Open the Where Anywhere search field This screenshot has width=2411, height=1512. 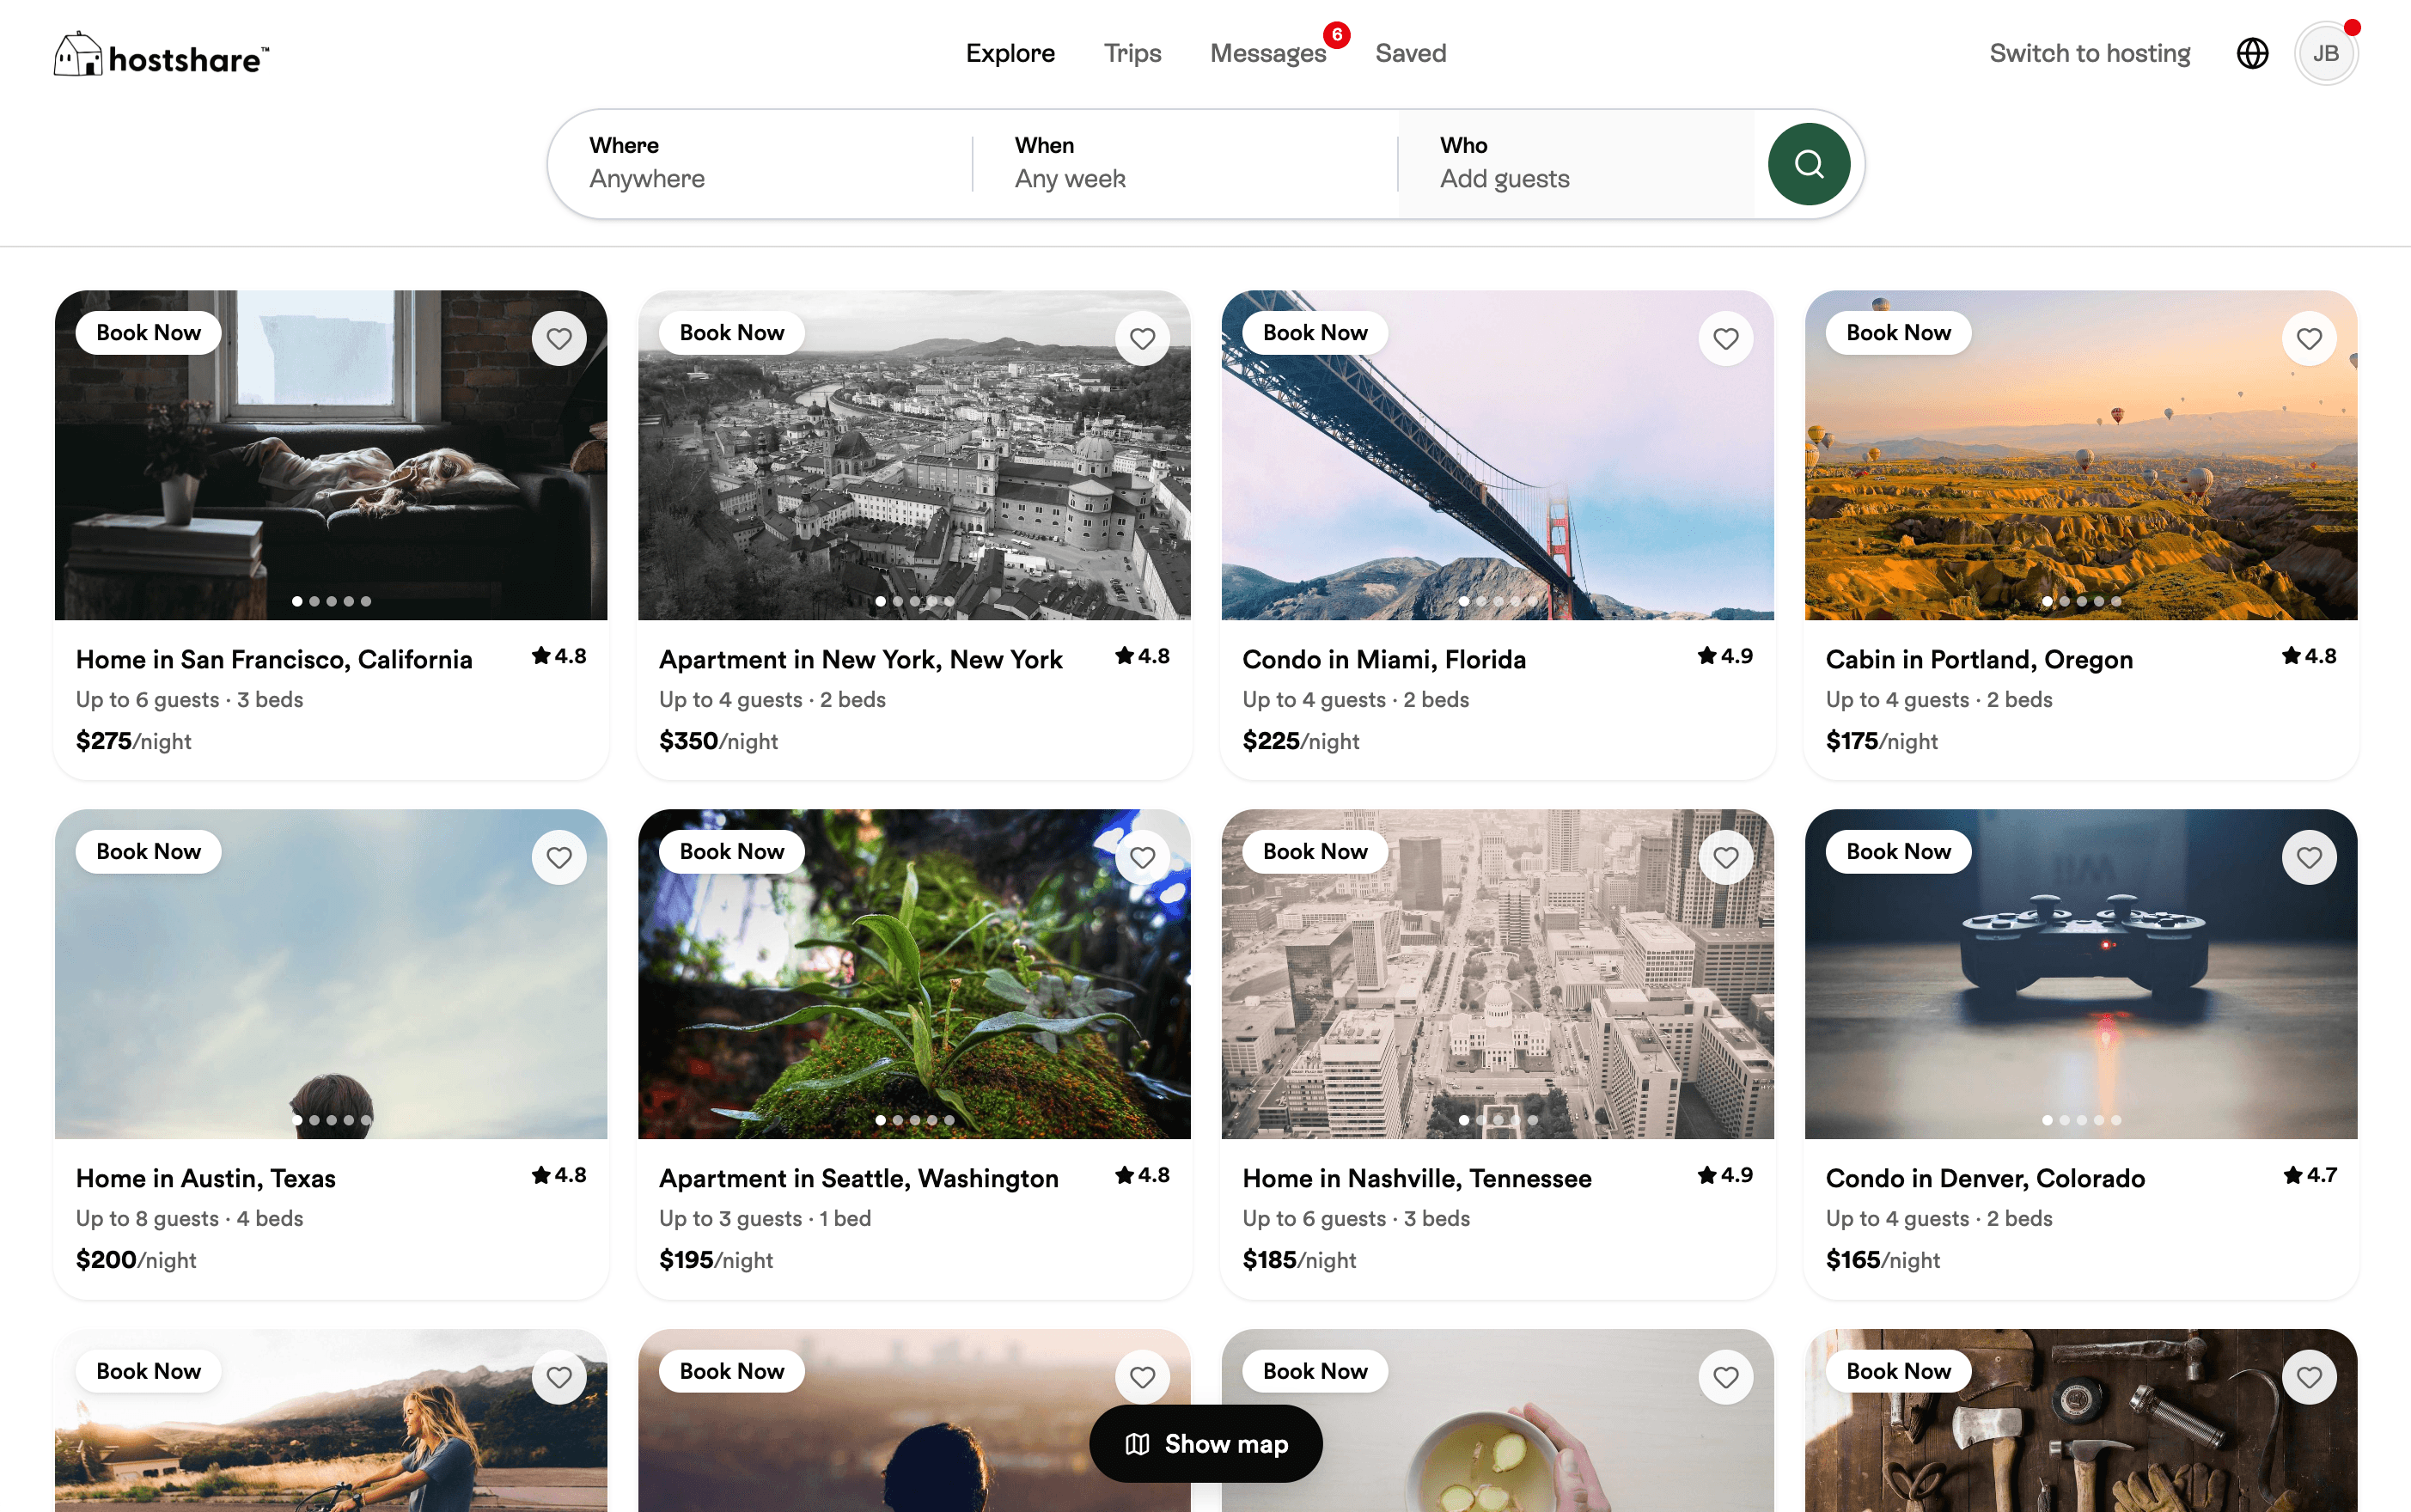[760, 163]
